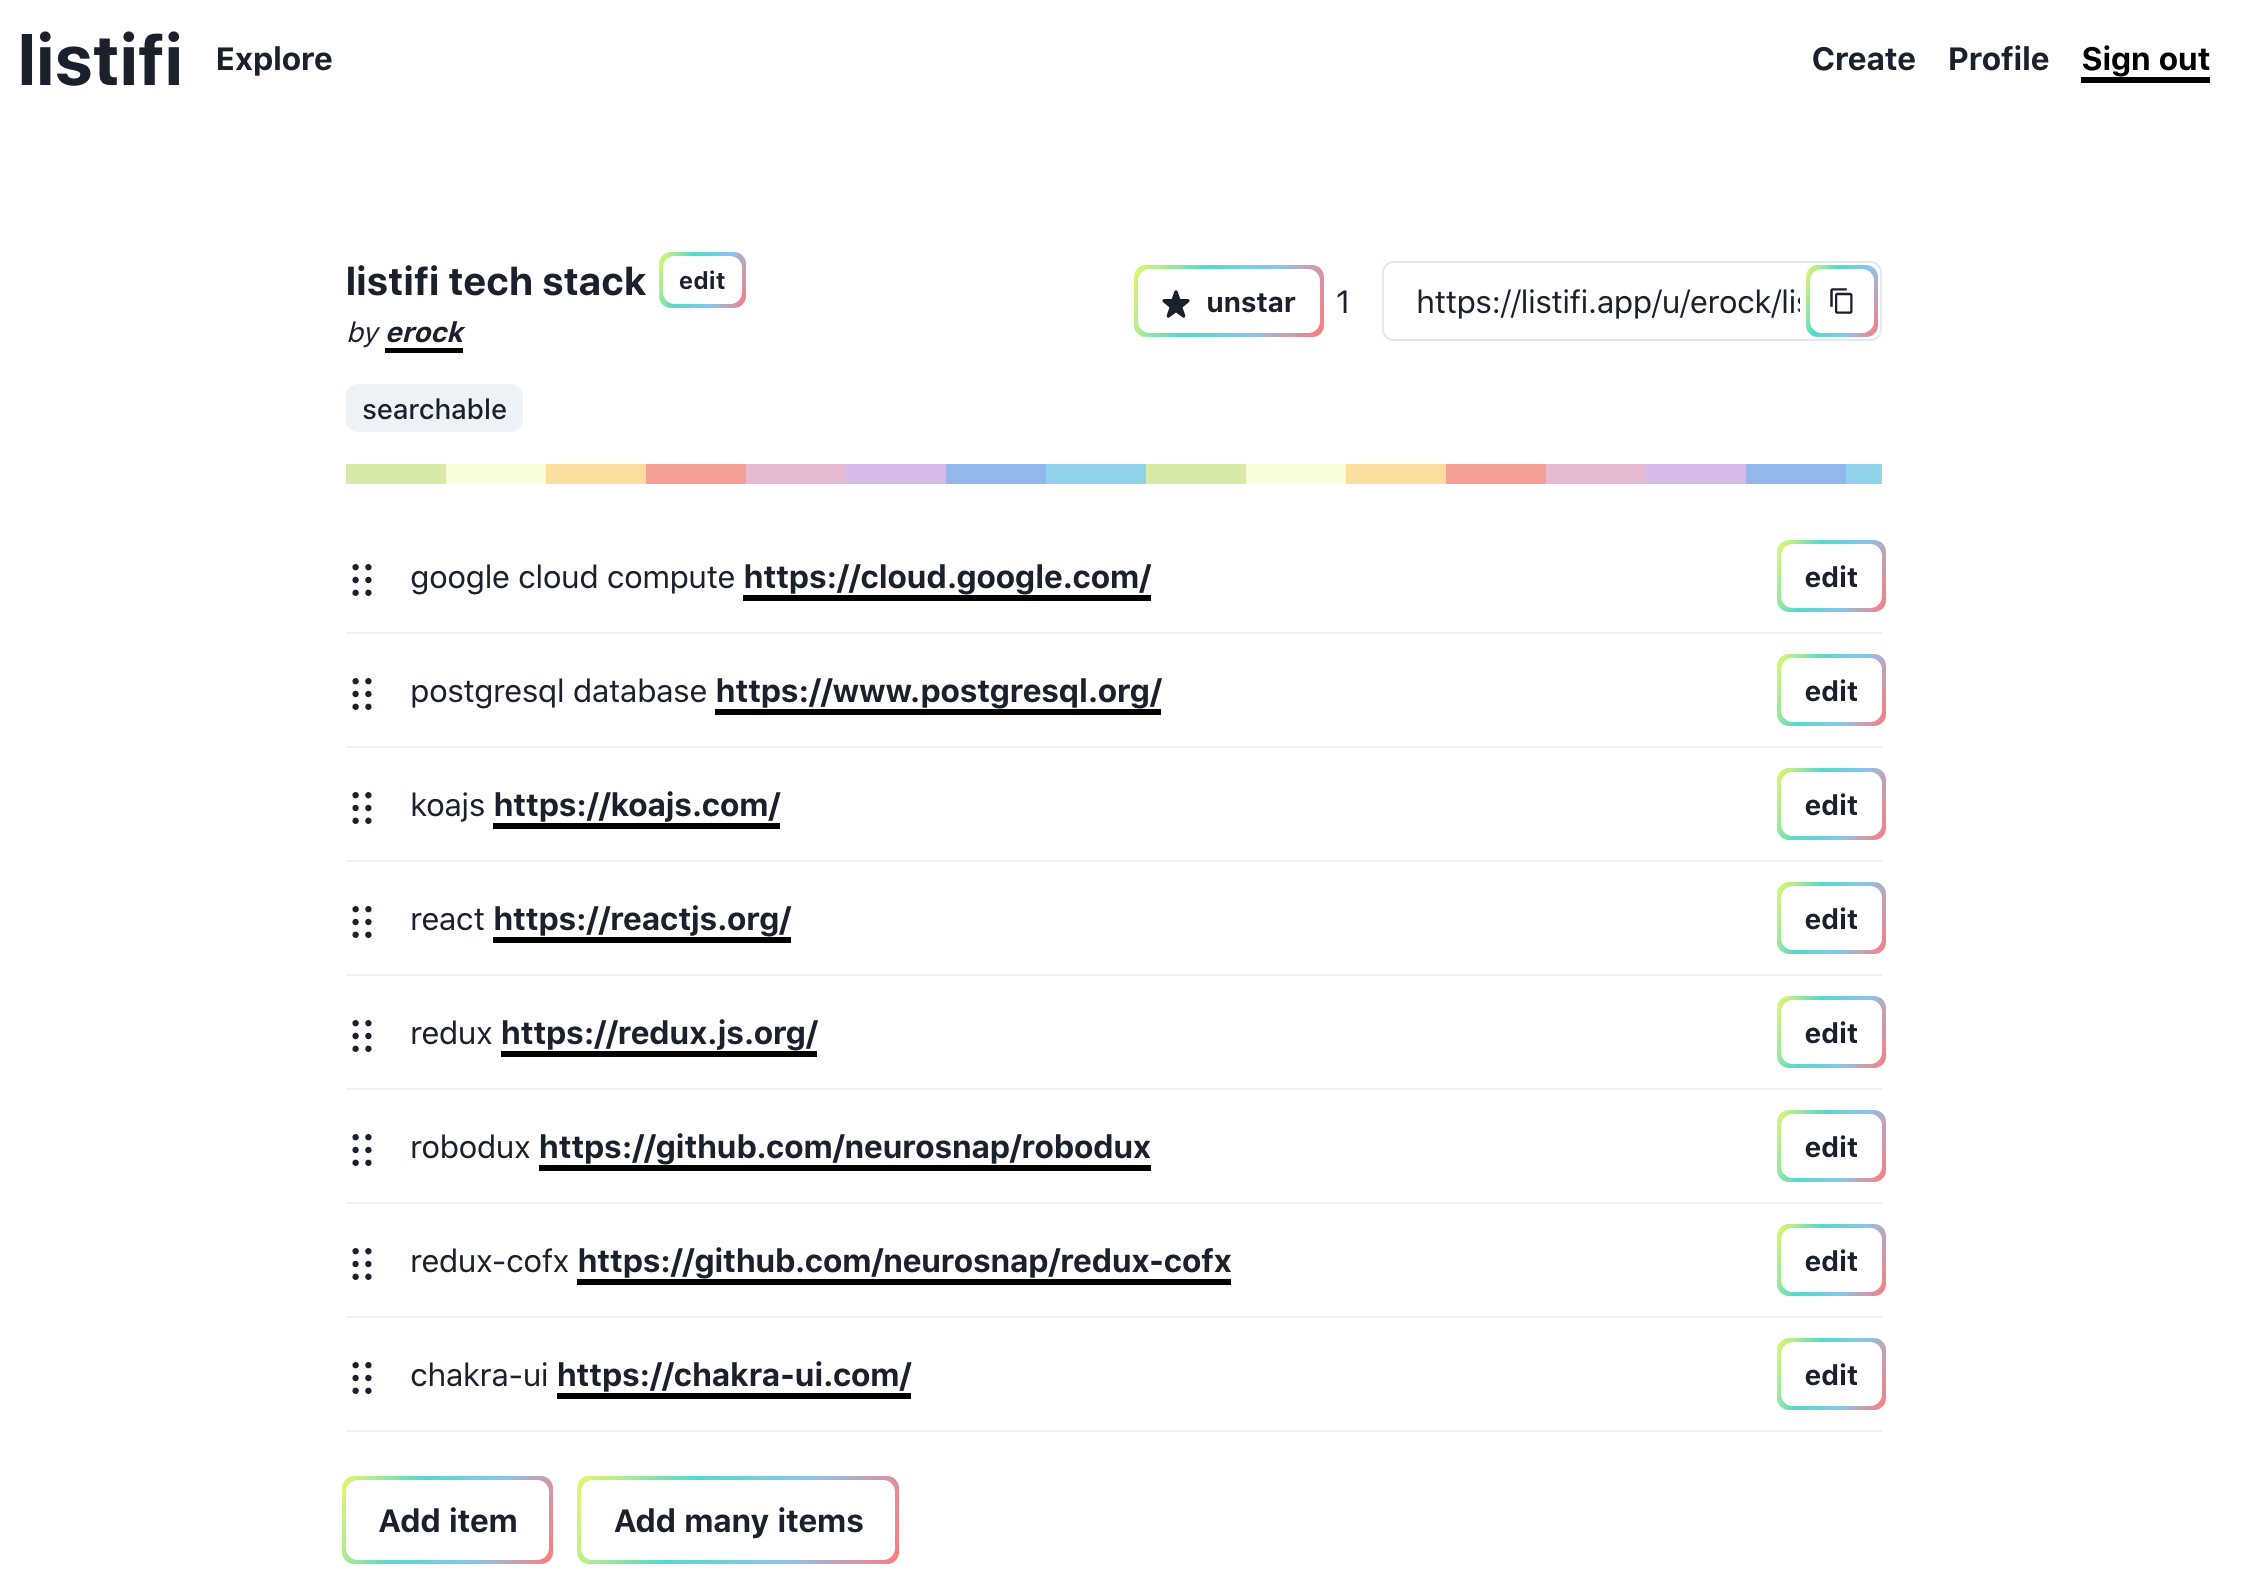This screenshot has height=1596, width=2252.
Task: Open the neurosnap/robodux GitHub link
Action: (x=845, y=1148)
